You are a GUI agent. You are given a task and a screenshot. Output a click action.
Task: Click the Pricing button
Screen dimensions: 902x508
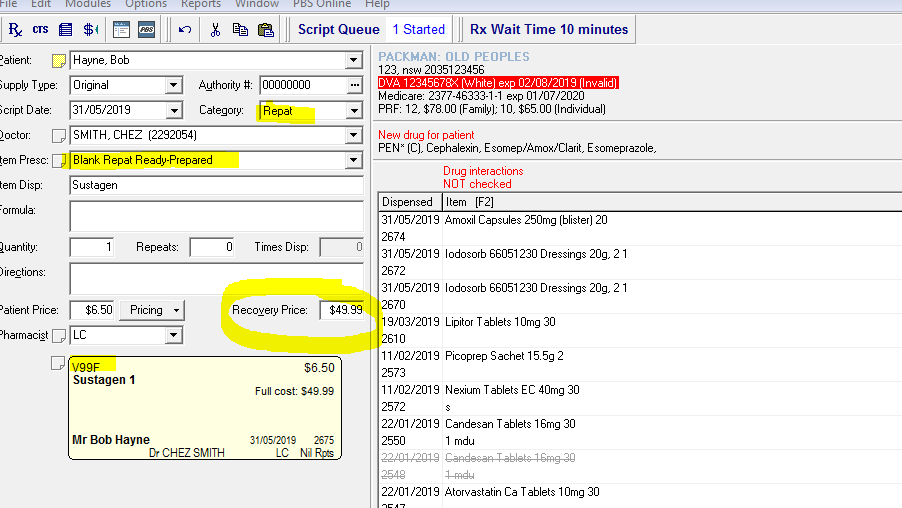pyautogui.click(x=152, y=310)
